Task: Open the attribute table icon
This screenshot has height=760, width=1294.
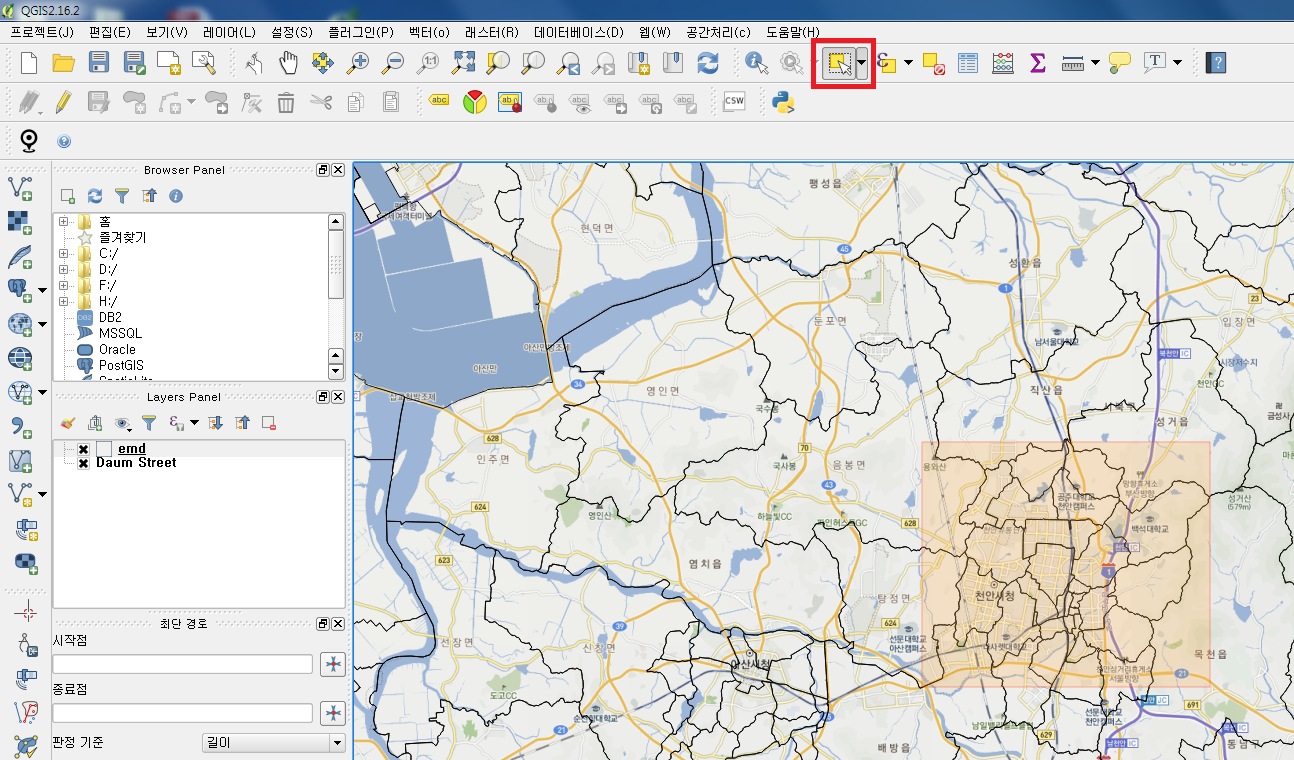Action: [x=968, y=63]
